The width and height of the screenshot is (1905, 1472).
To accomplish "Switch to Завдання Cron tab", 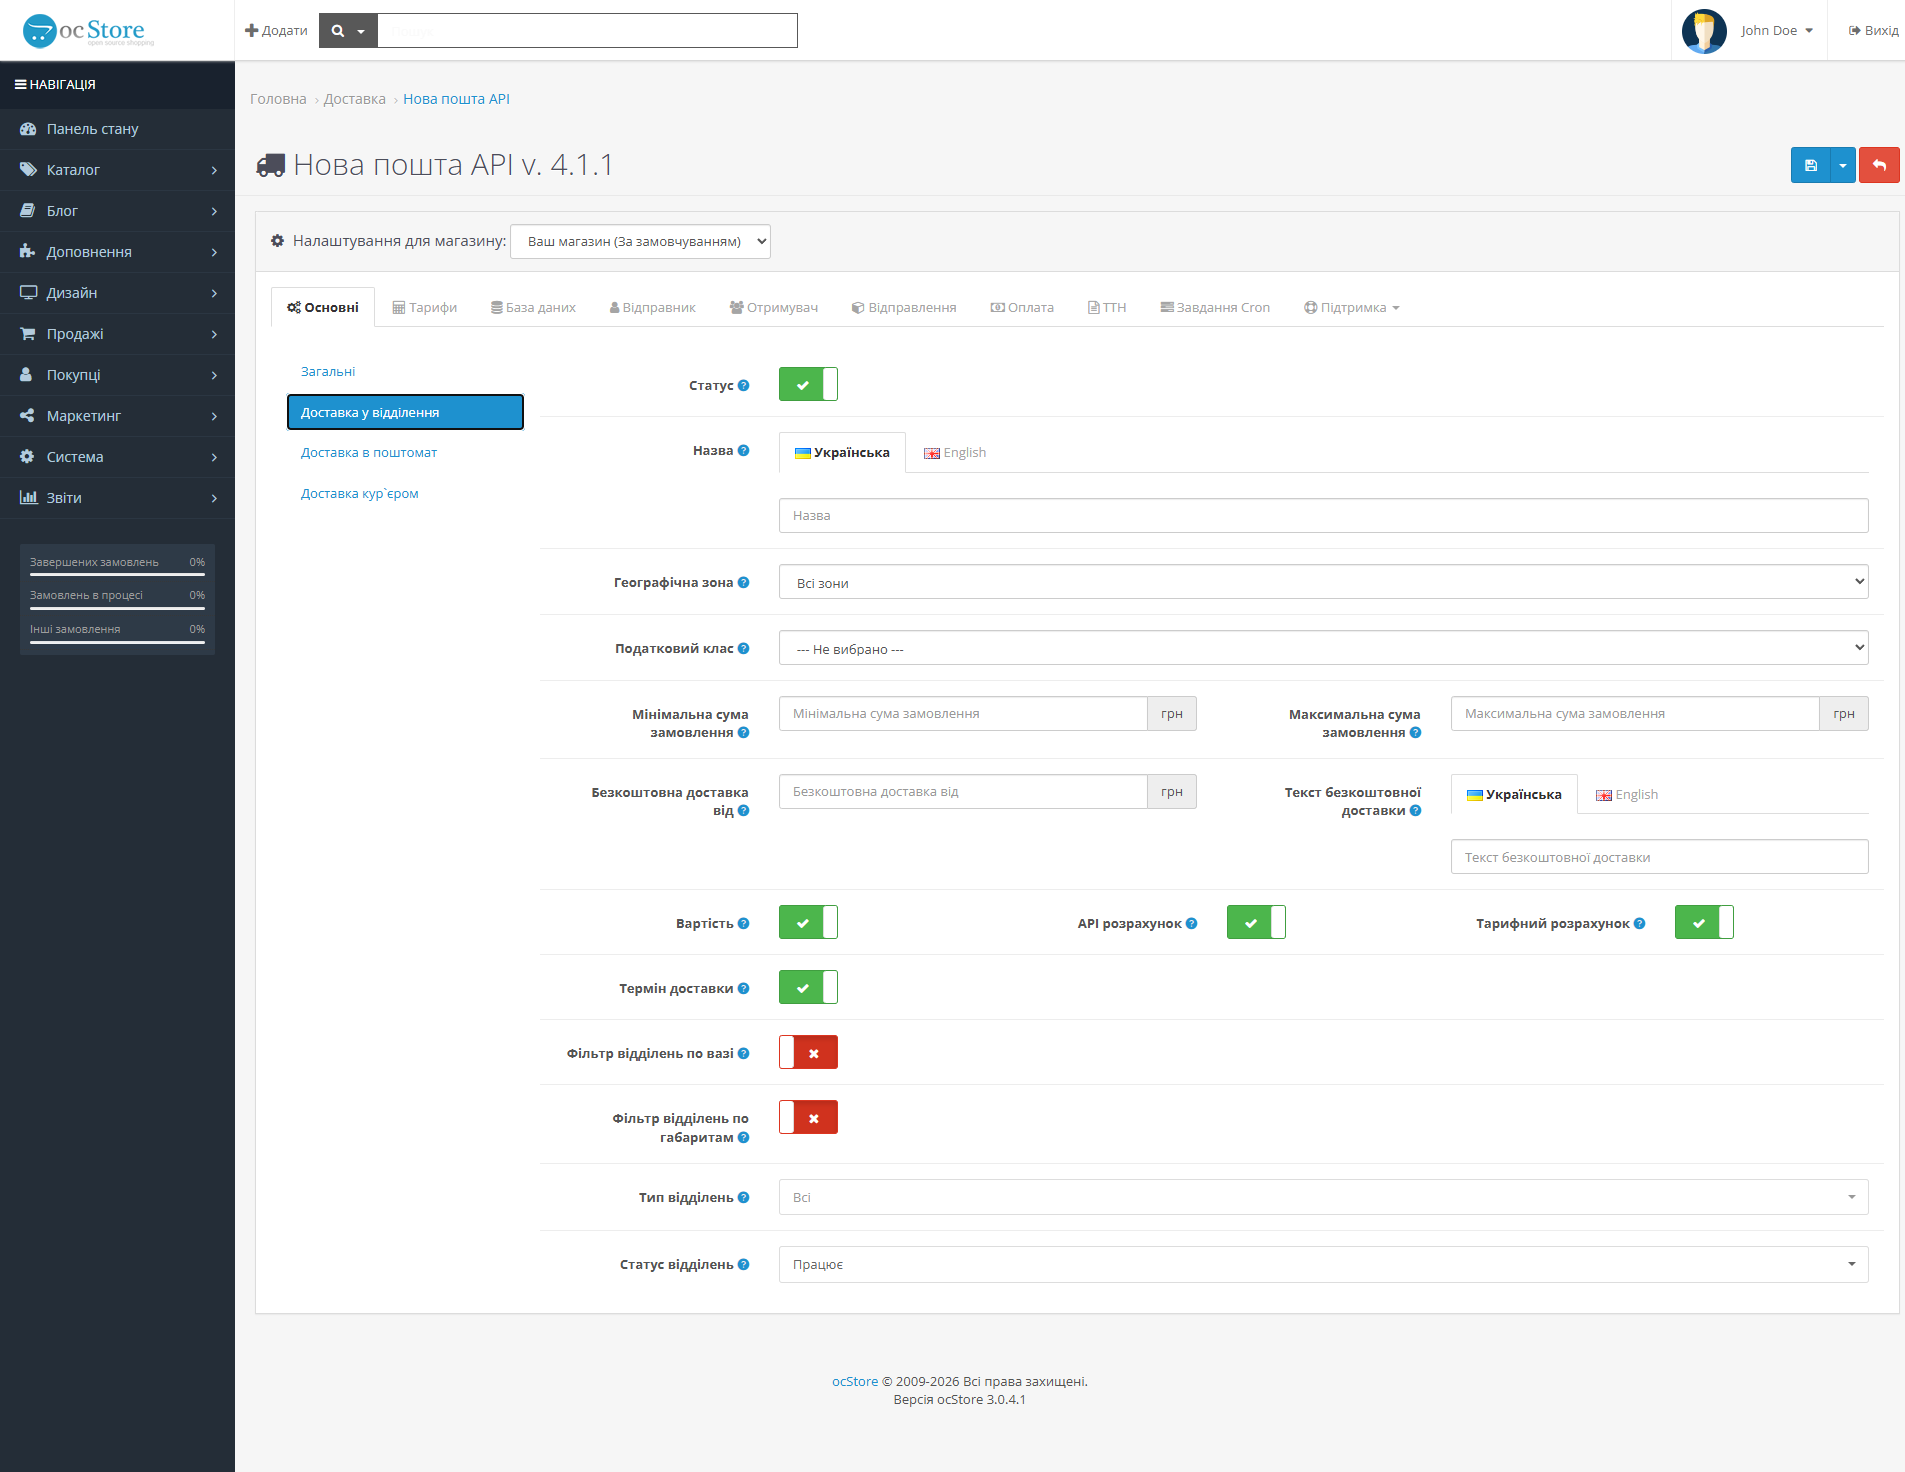I will click(x=1215, y=307).
